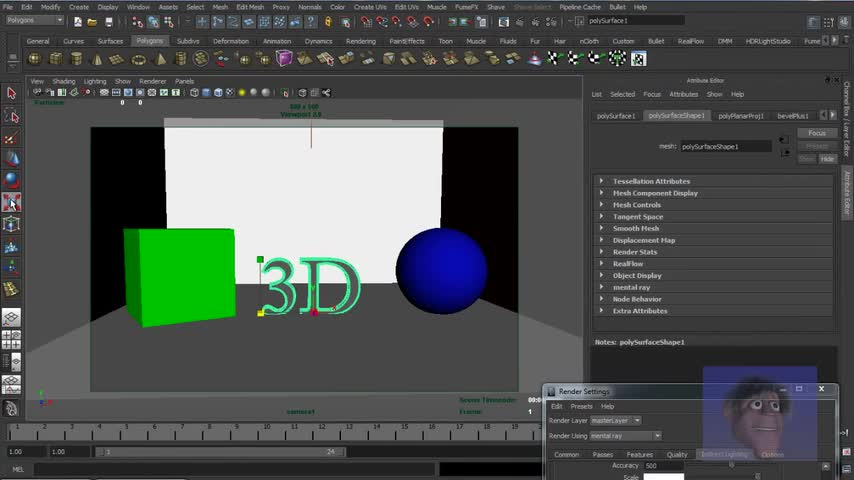Switch to the Surfaces shelf tab
The image size is (854, 480).
[110, 41]
